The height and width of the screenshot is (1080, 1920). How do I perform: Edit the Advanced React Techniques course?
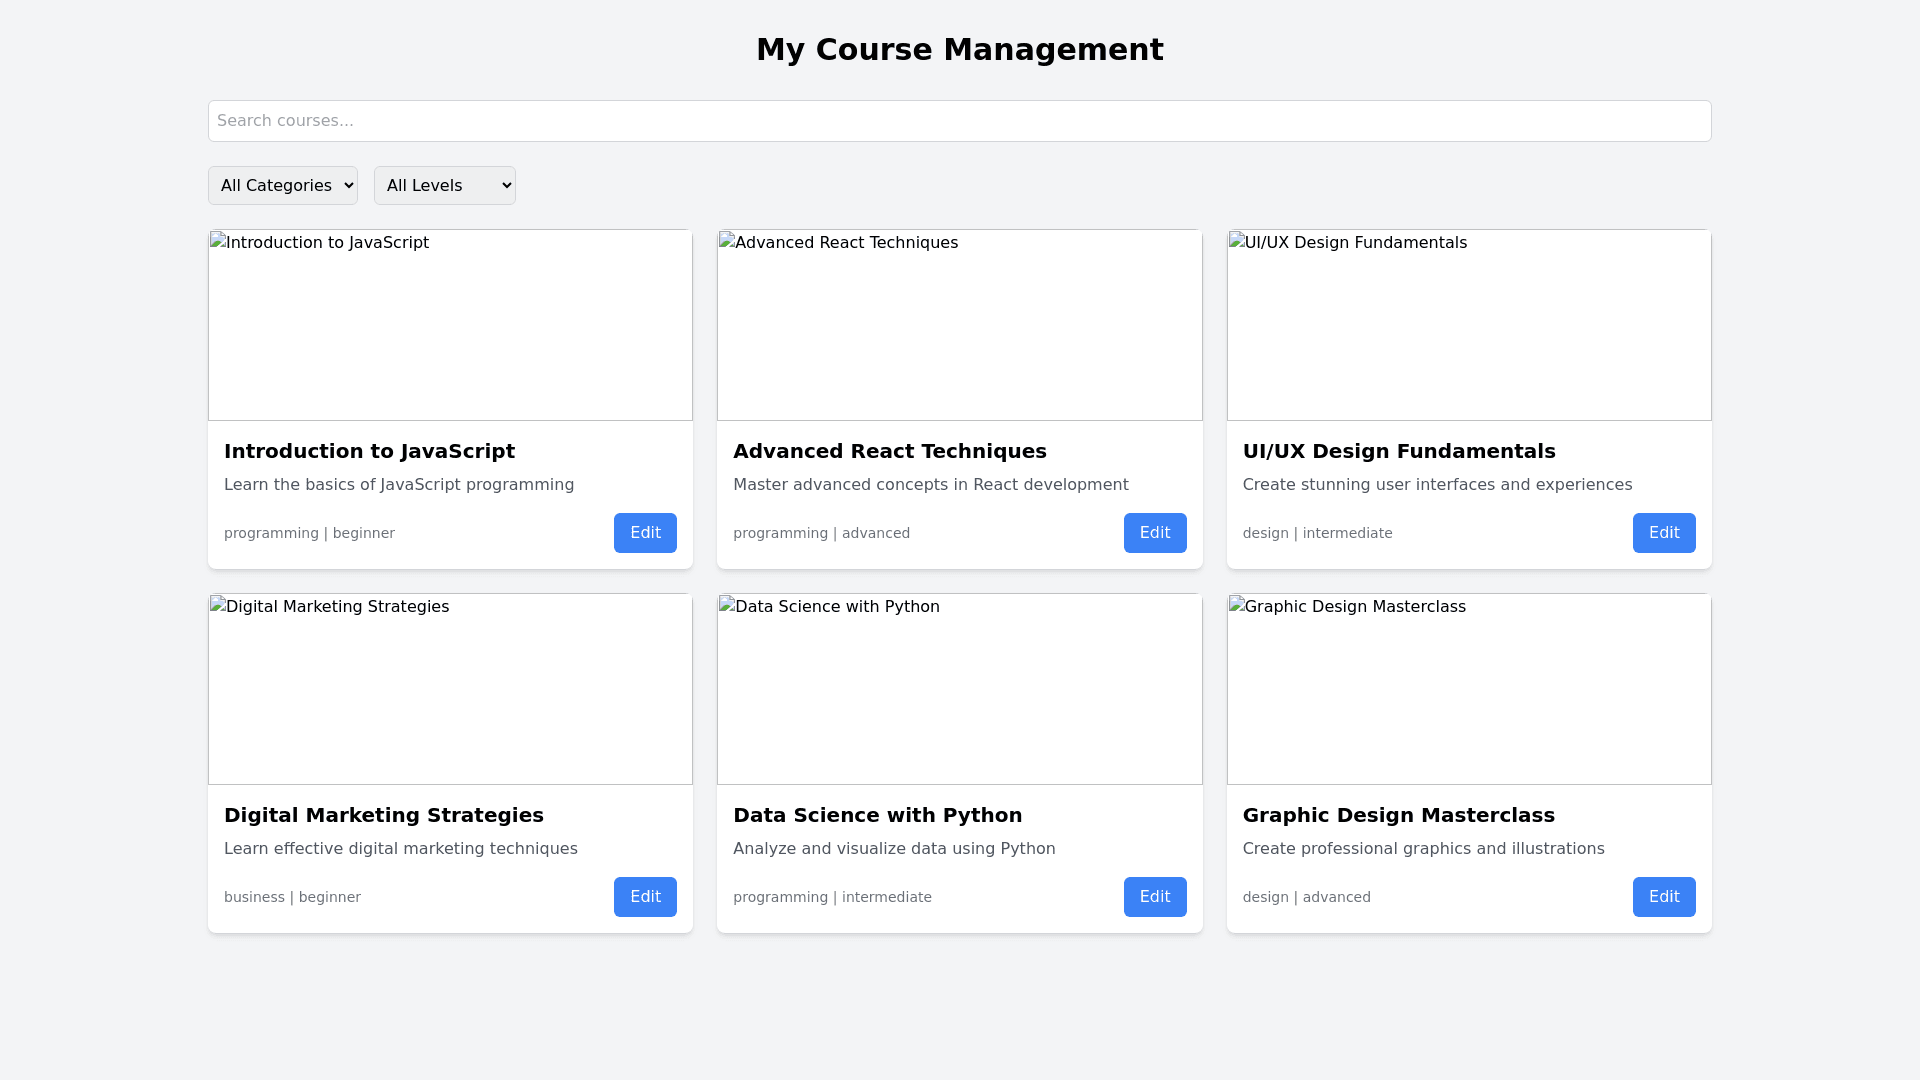coord(1154,533)
